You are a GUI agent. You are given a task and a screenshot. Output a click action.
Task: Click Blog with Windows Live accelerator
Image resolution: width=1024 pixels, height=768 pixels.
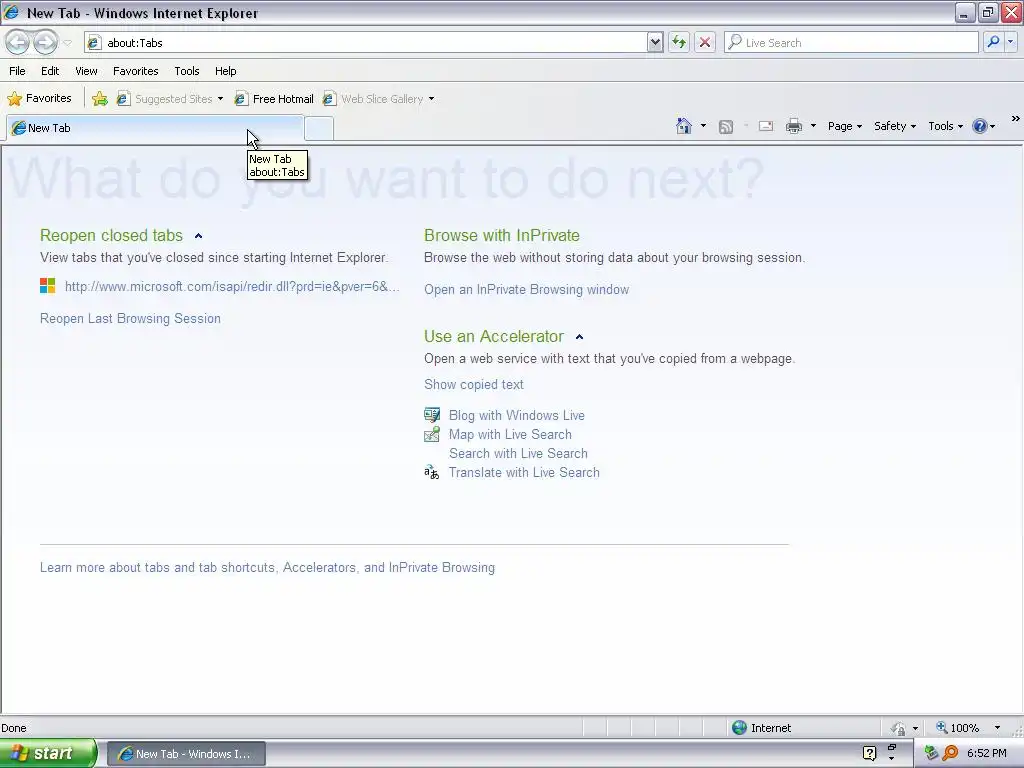click(x=517, y=415)
